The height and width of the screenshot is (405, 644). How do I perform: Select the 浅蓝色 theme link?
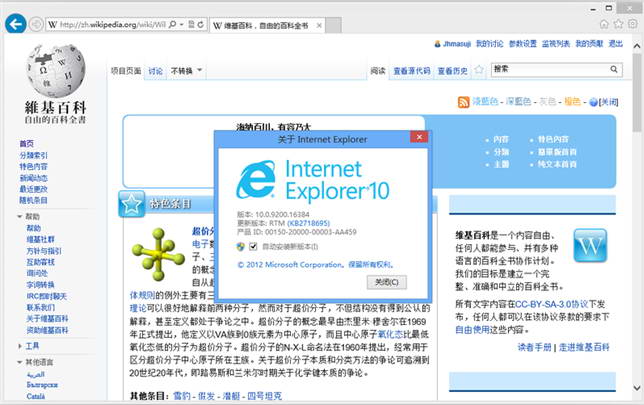click(485, 101)
